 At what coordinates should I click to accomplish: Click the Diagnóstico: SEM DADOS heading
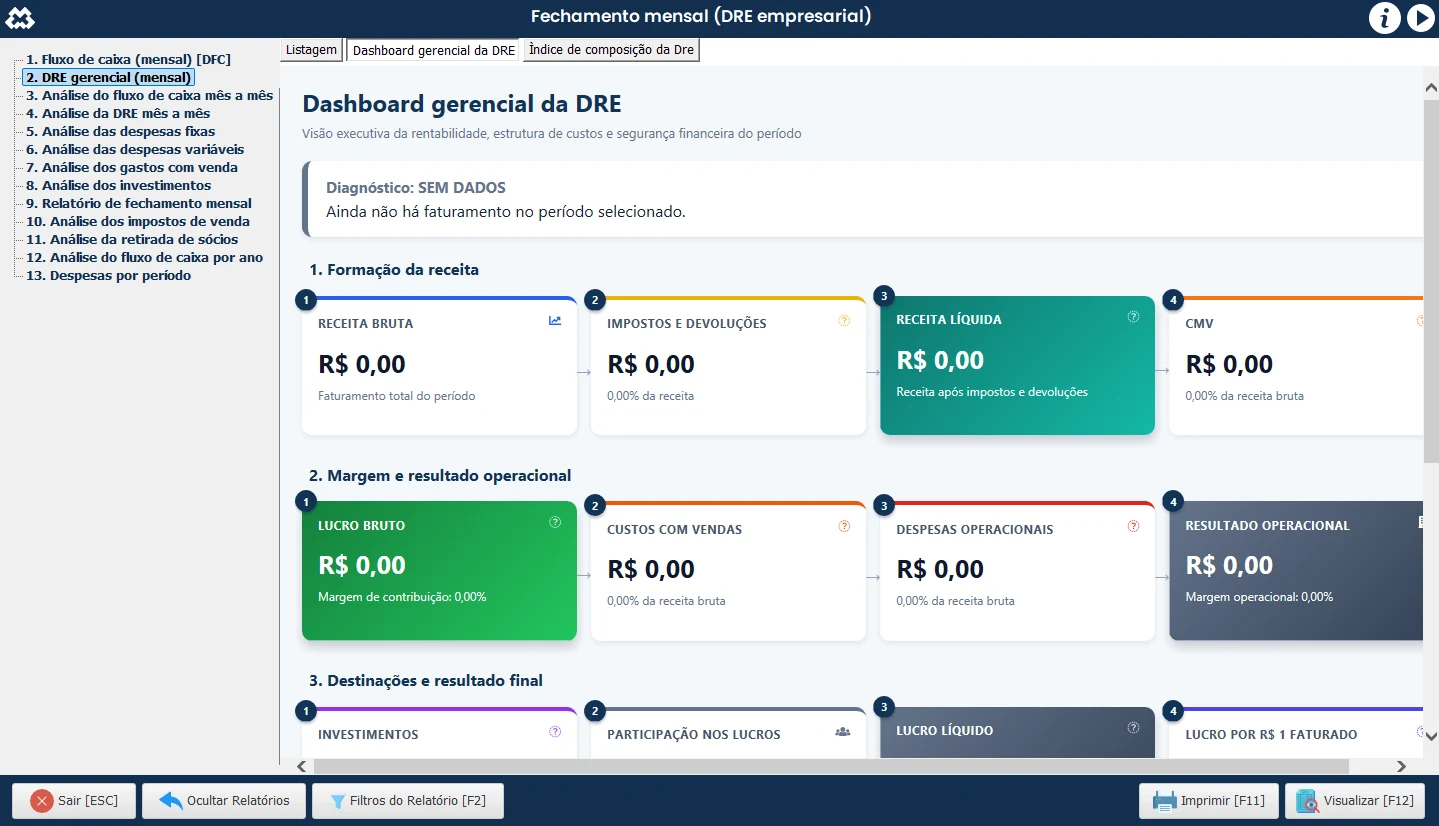[416, 188]
